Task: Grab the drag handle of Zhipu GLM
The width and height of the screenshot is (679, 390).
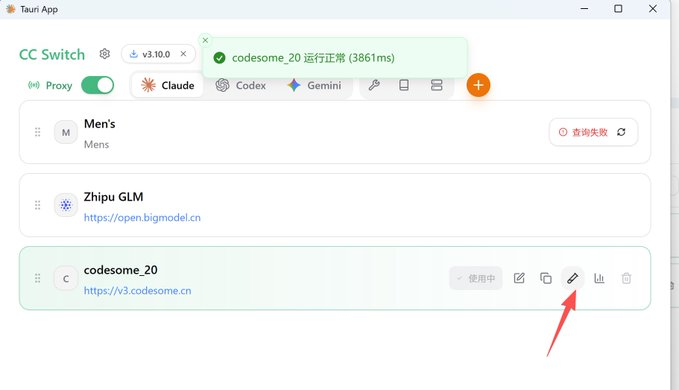Action: [38, 205]
